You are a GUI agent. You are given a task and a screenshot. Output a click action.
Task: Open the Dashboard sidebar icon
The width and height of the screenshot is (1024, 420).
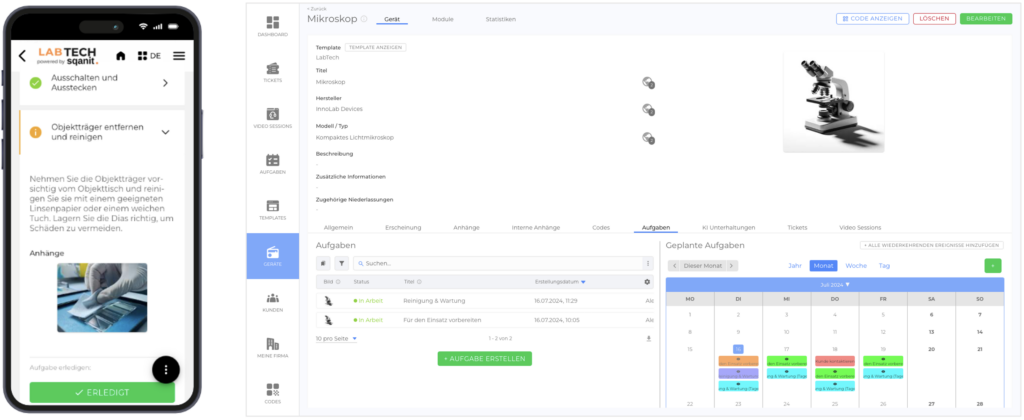(x=273, y=26)
